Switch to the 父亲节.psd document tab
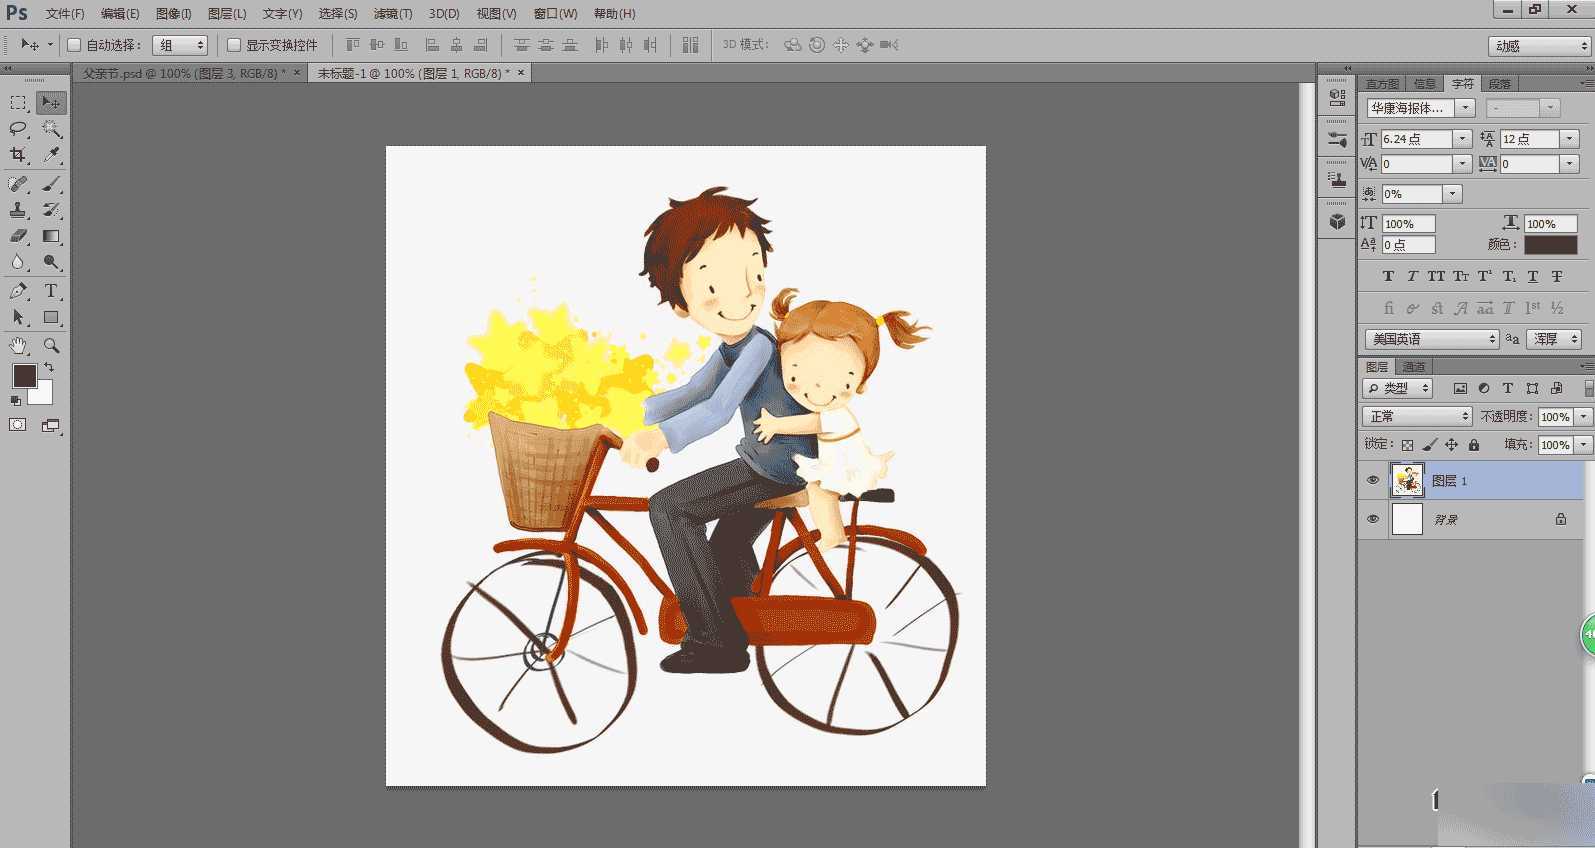 pos(183,73)
